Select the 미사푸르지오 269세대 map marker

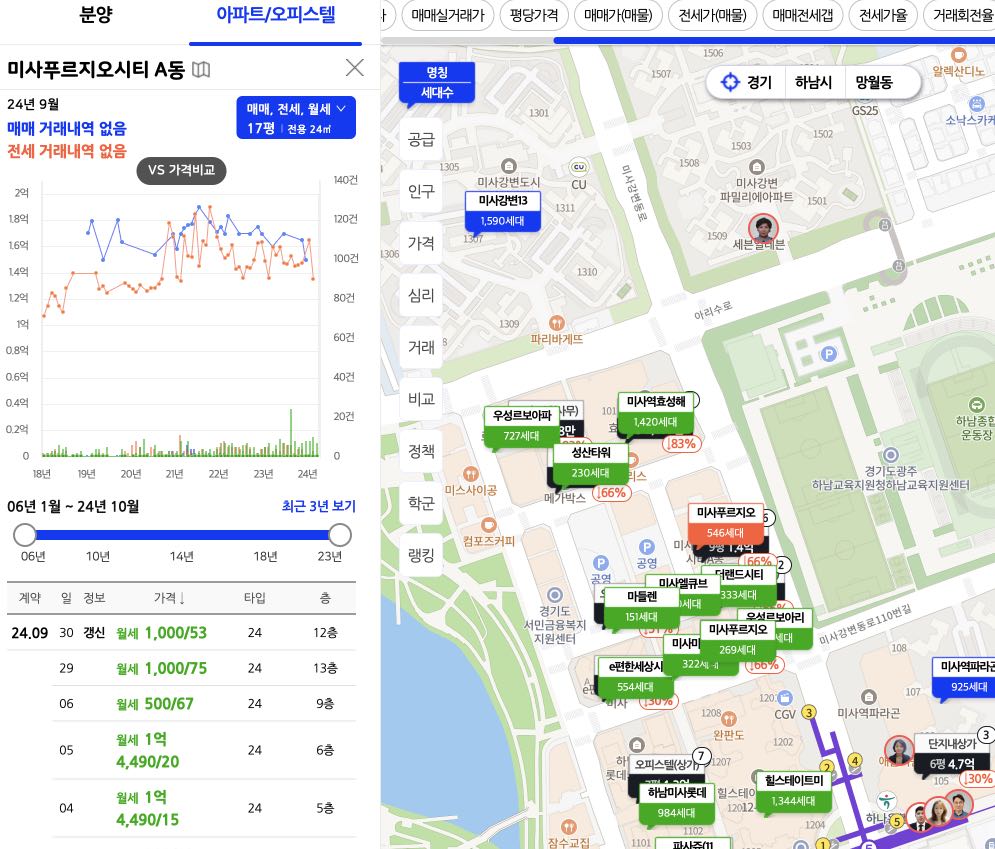click(x=737, y=640)
